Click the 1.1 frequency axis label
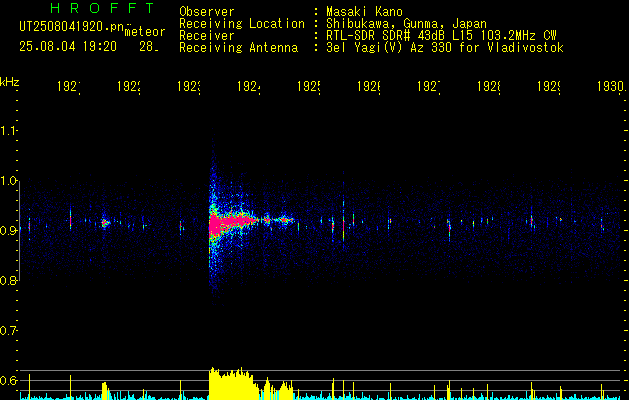This screenshot has width=629, height=400. click(x=9, y=131)
